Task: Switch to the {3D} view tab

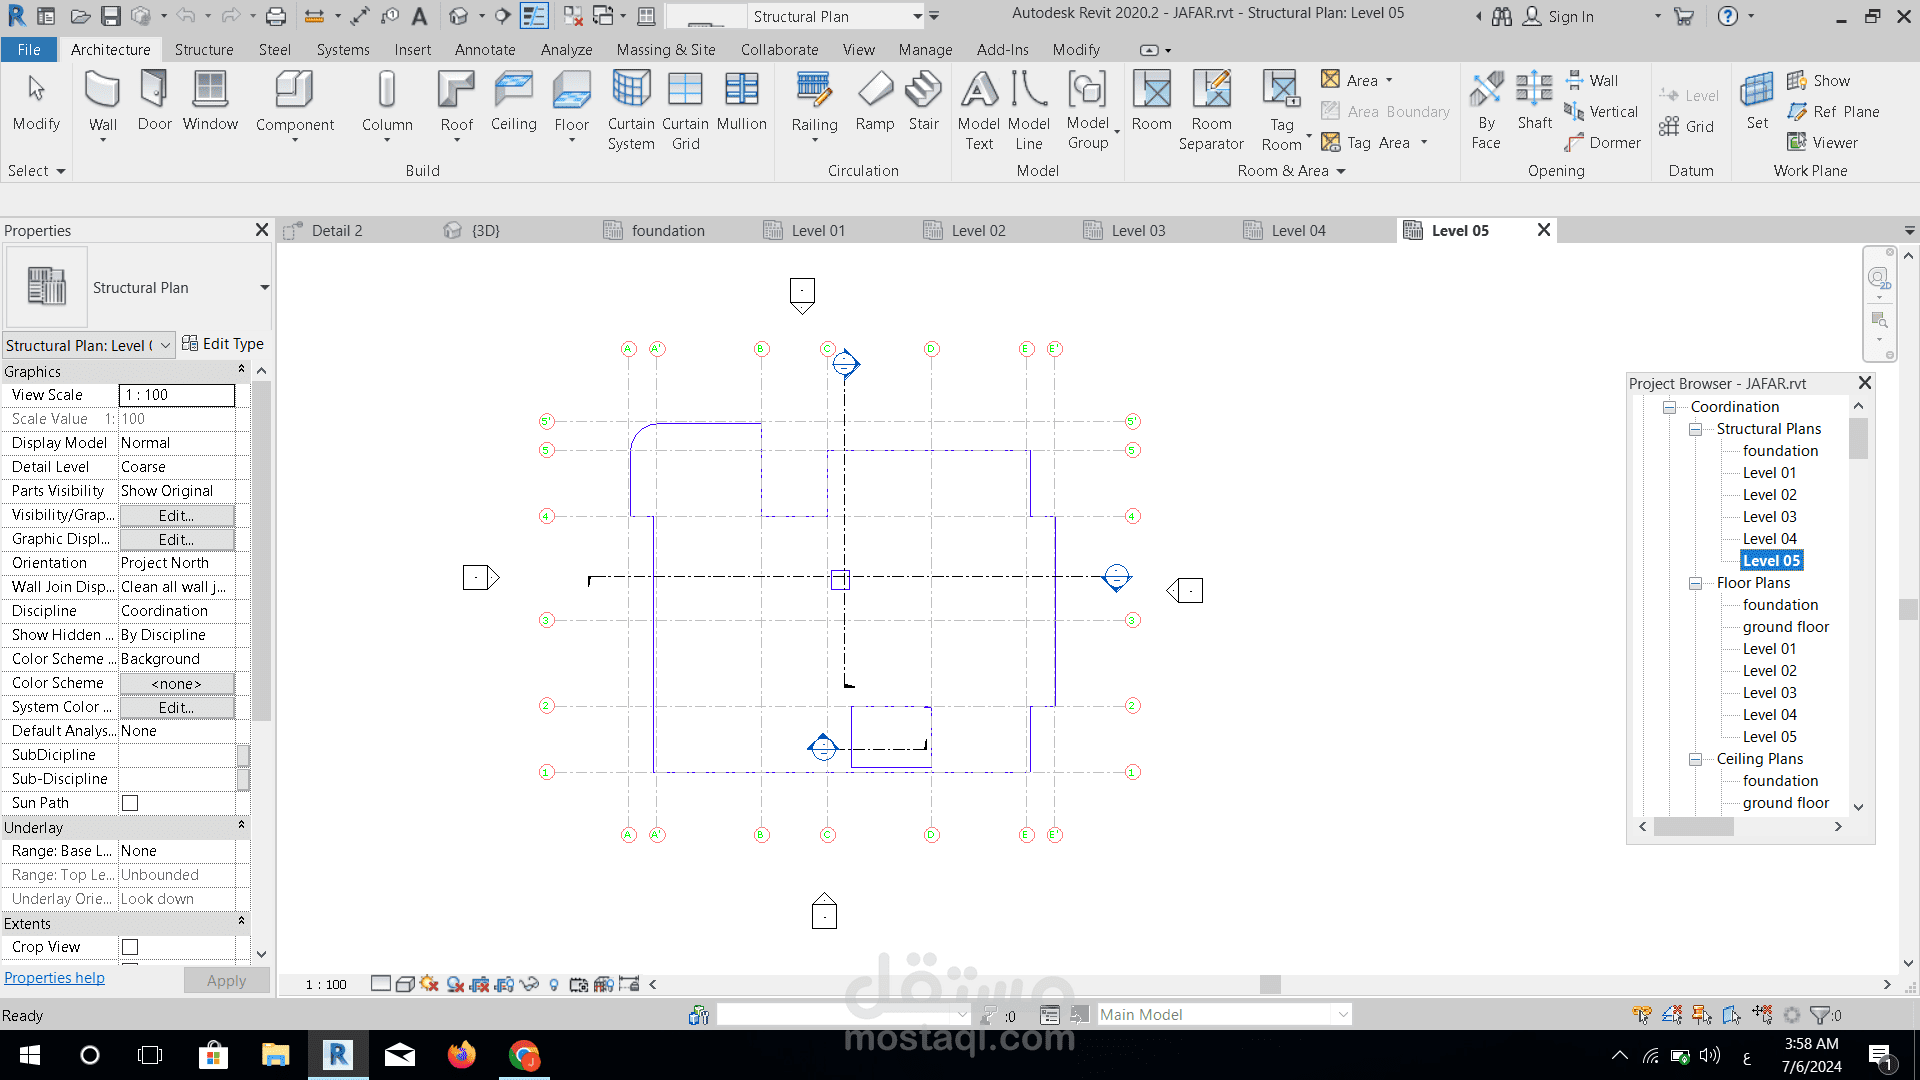Action: (485, 230)
